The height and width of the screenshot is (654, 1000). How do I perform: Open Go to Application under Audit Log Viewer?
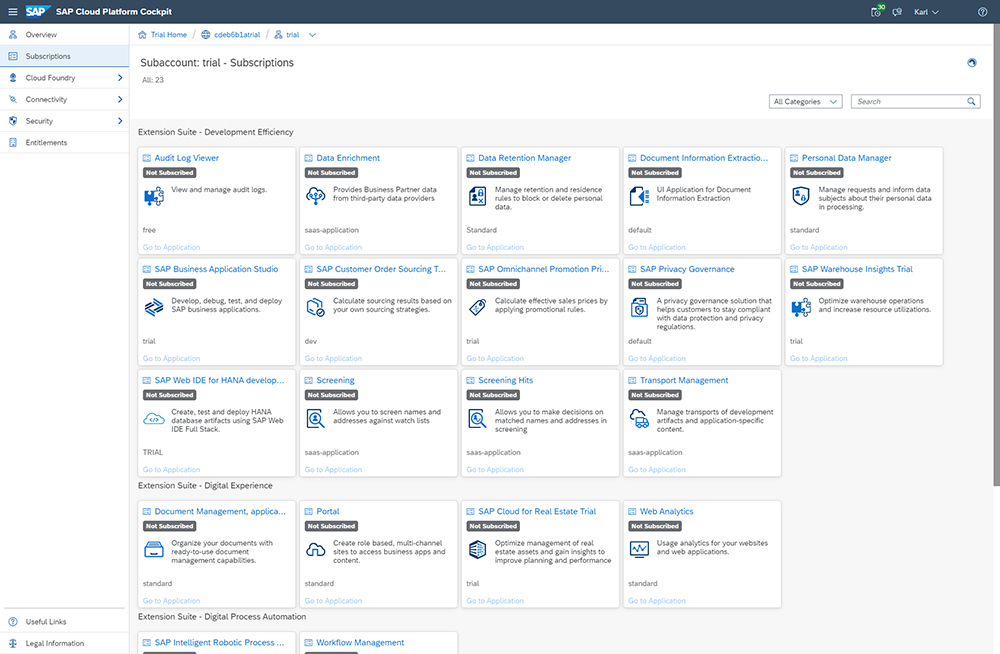coord(171,247)
